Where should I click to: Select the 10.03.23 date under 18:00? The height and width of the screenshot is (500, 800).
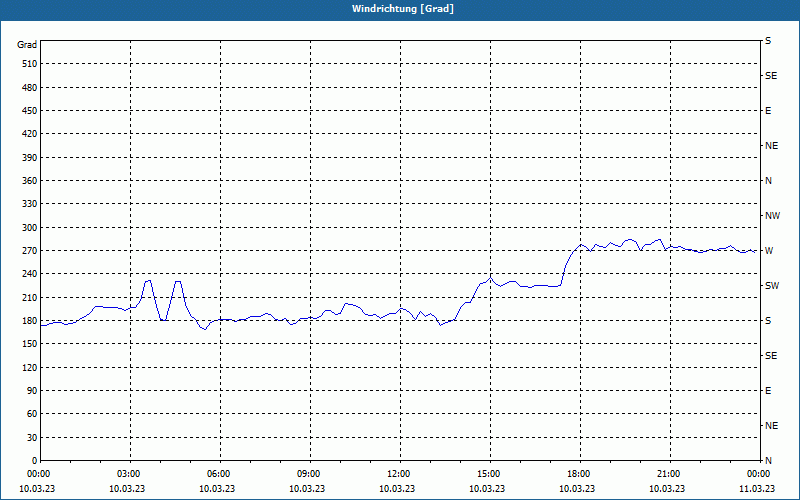point(577,488)
